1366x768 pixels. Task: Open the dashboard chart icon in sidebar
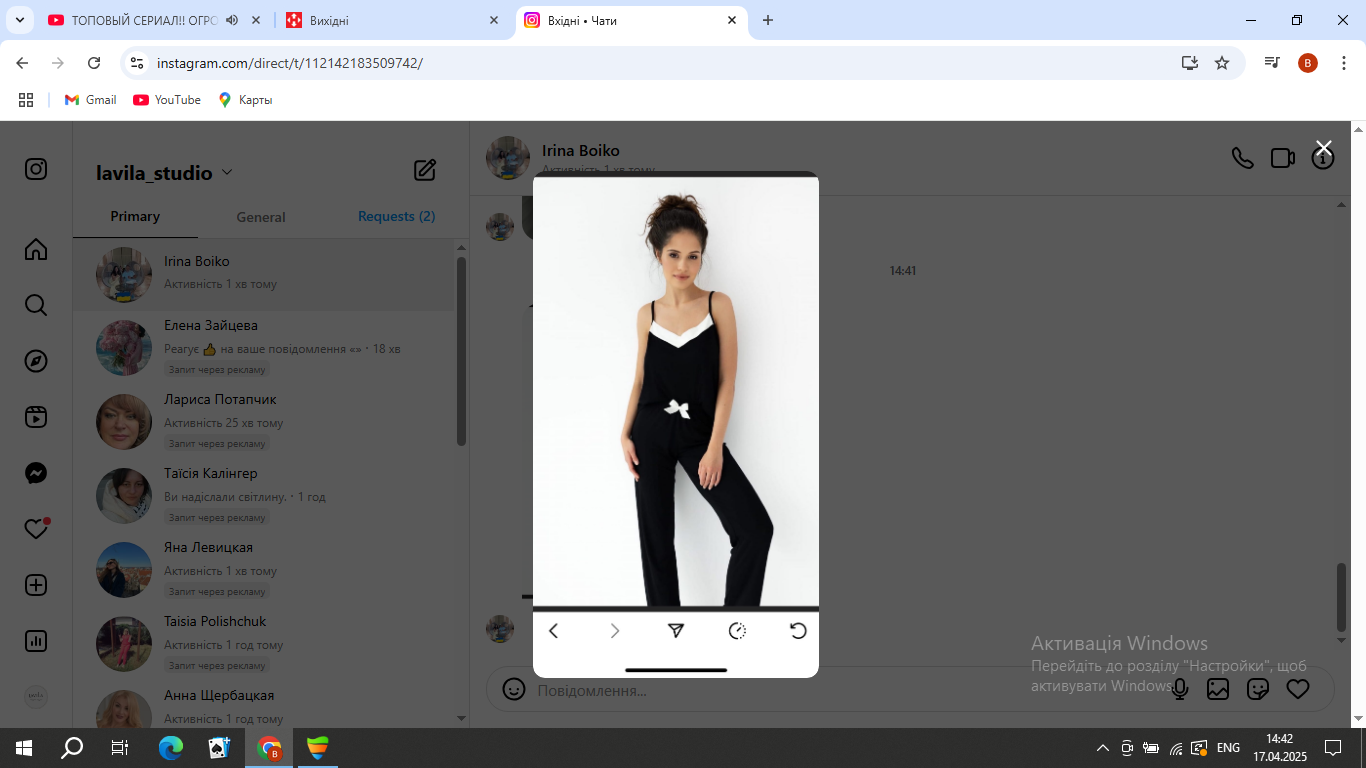point(36,641)
